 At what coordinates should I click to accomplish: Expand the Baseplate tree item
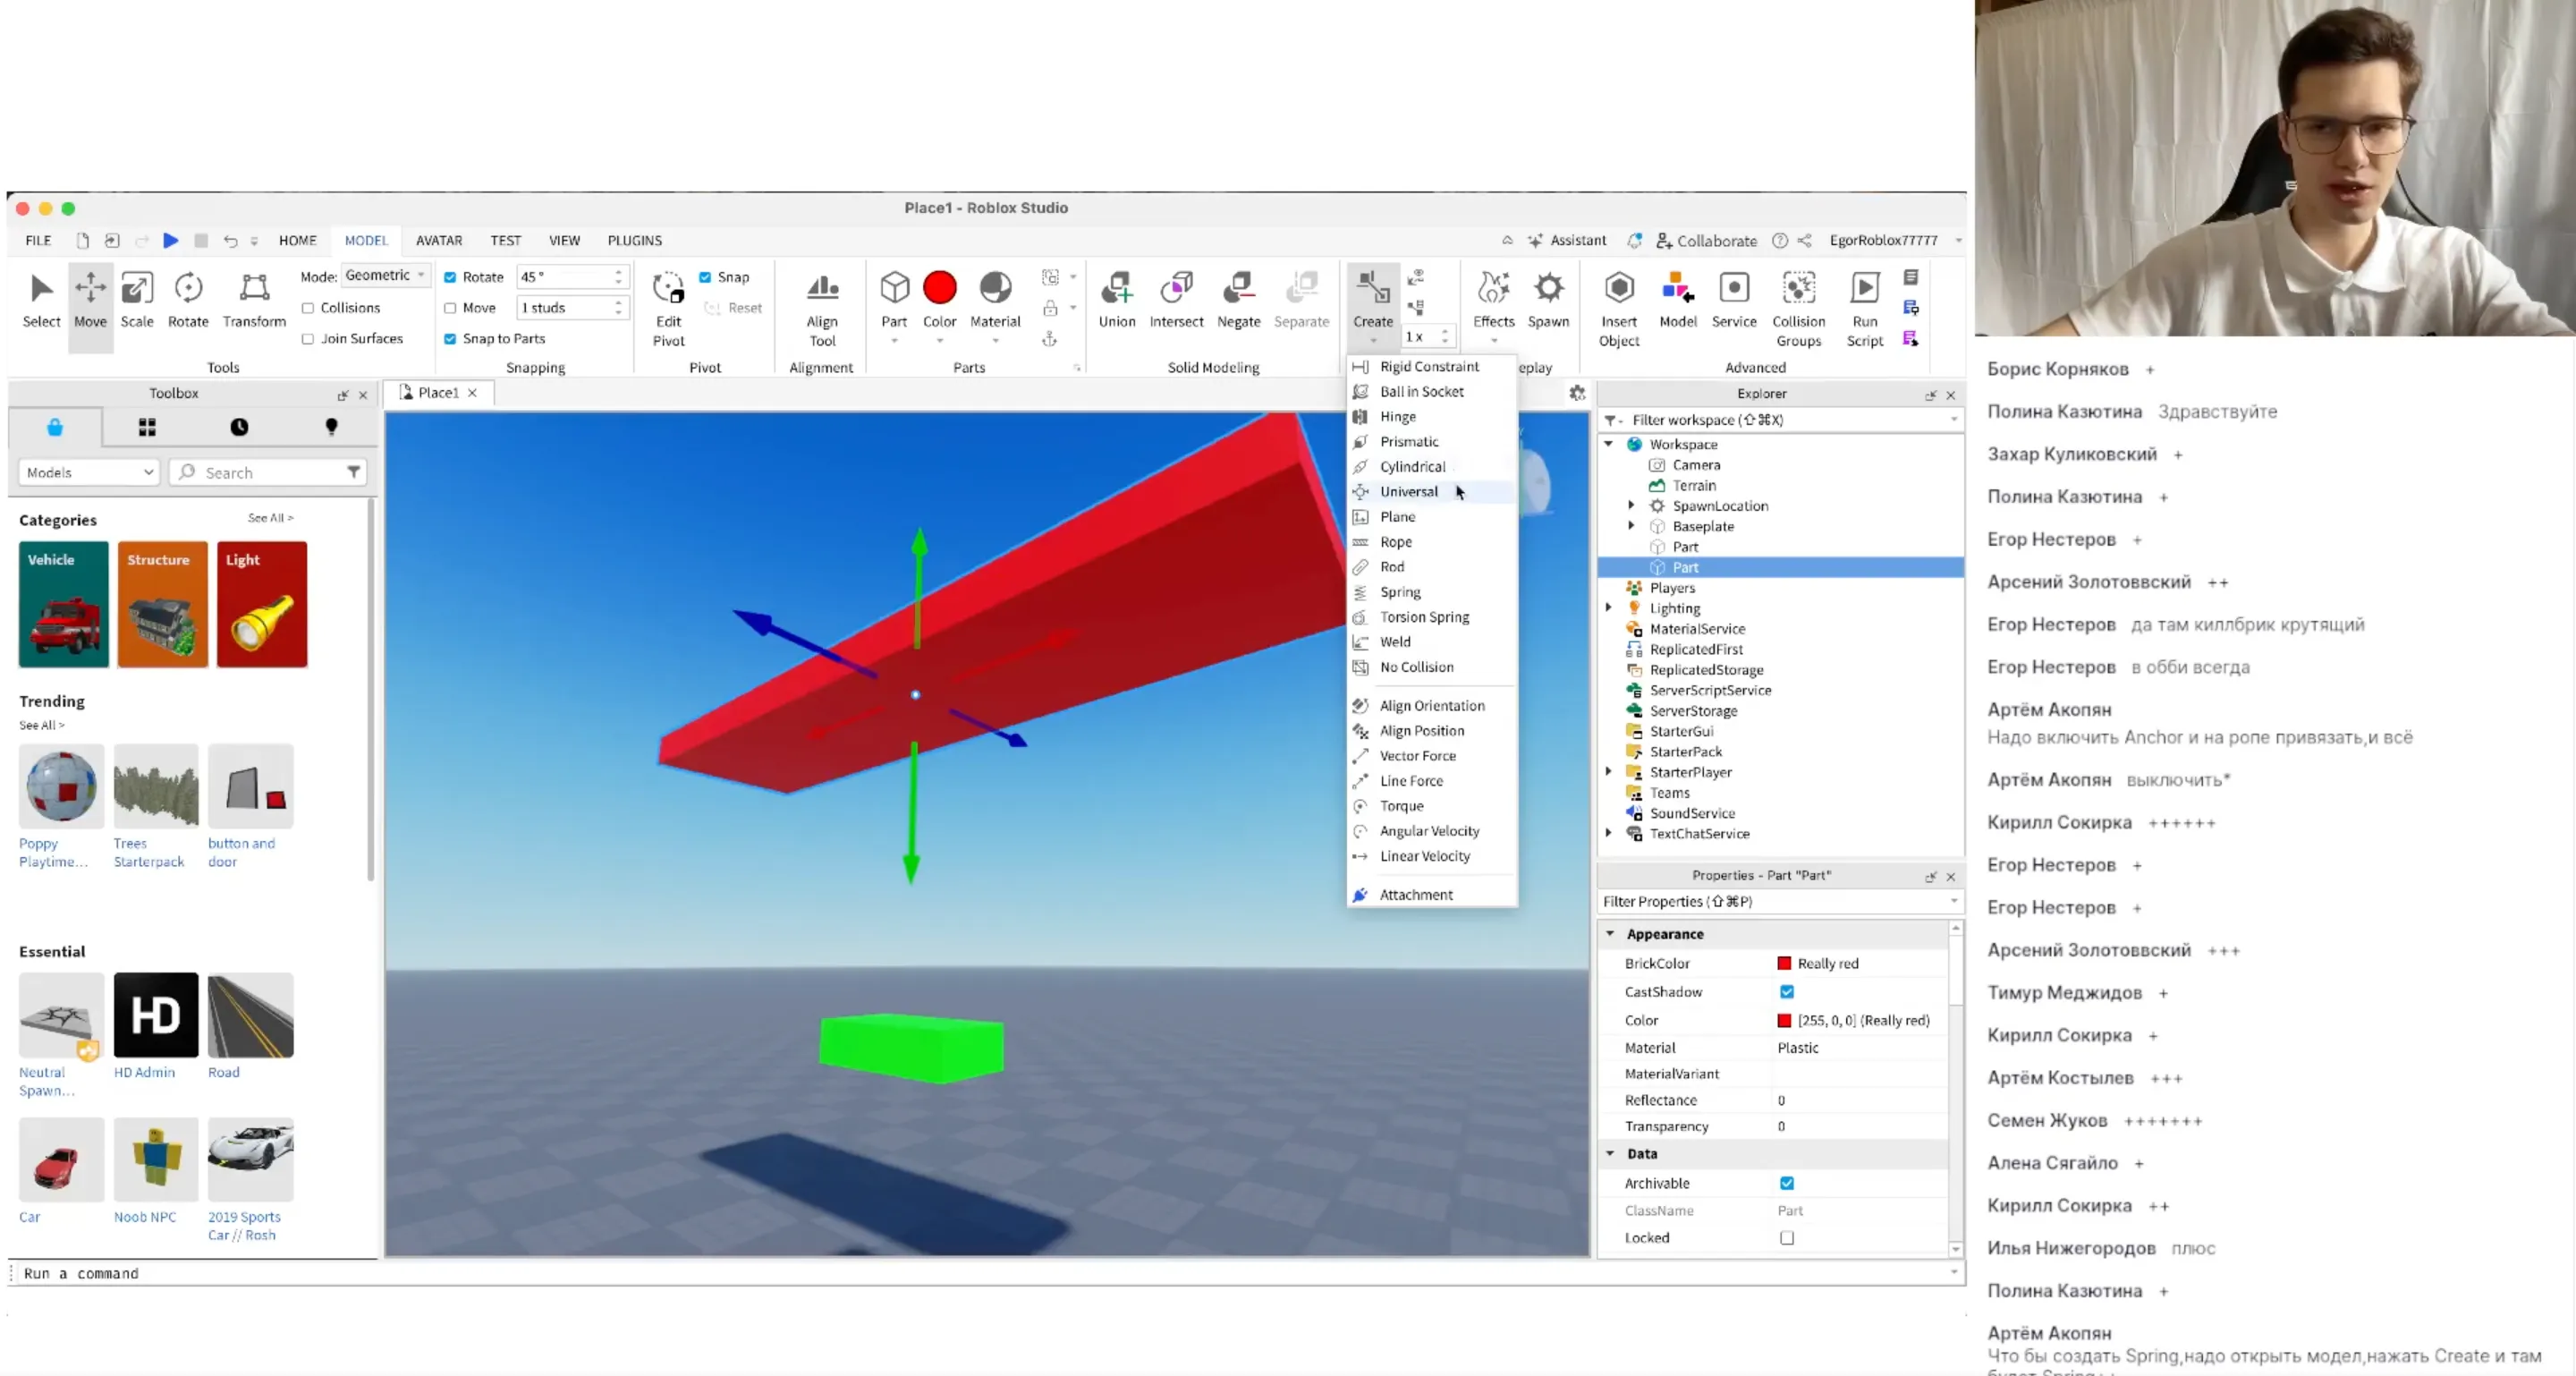click(x=1631, y=526)
